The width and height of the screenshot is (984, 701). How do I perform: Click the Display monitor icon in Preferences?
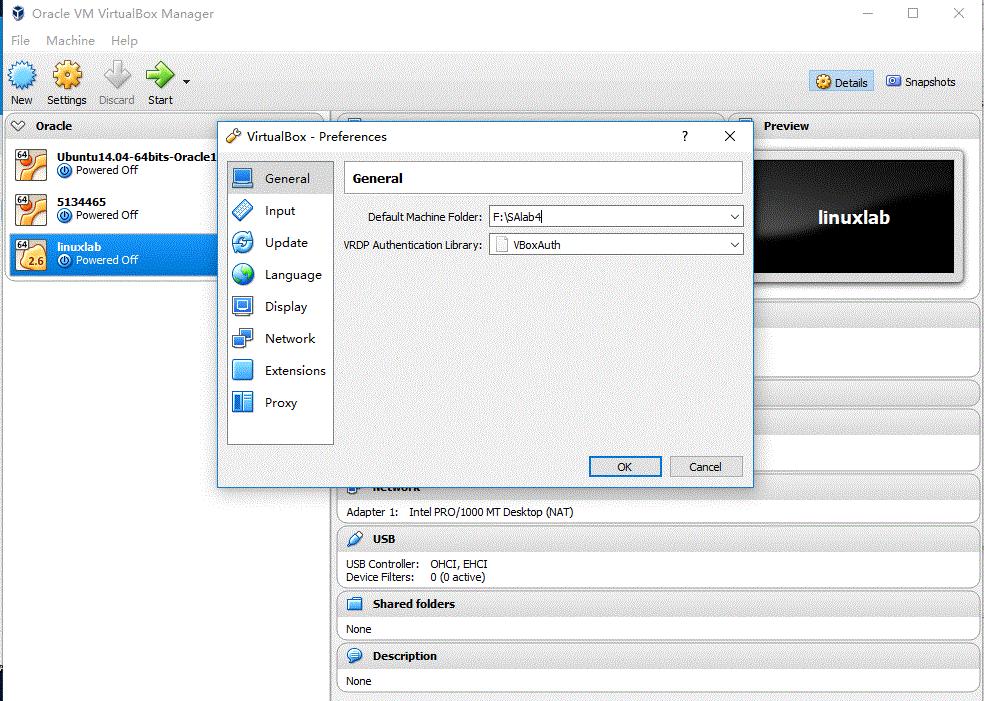click(x=243, y=306)
